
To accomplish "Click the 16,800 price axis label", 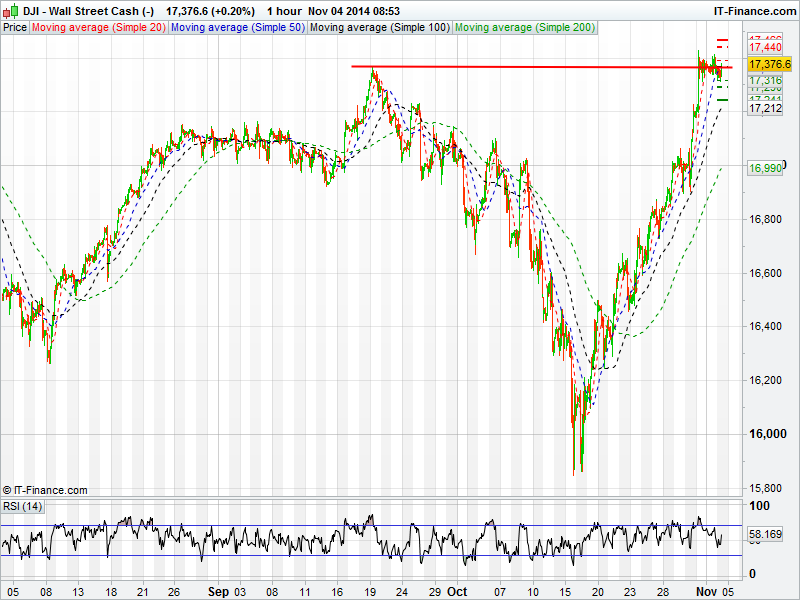I will [x=765, y=219].
